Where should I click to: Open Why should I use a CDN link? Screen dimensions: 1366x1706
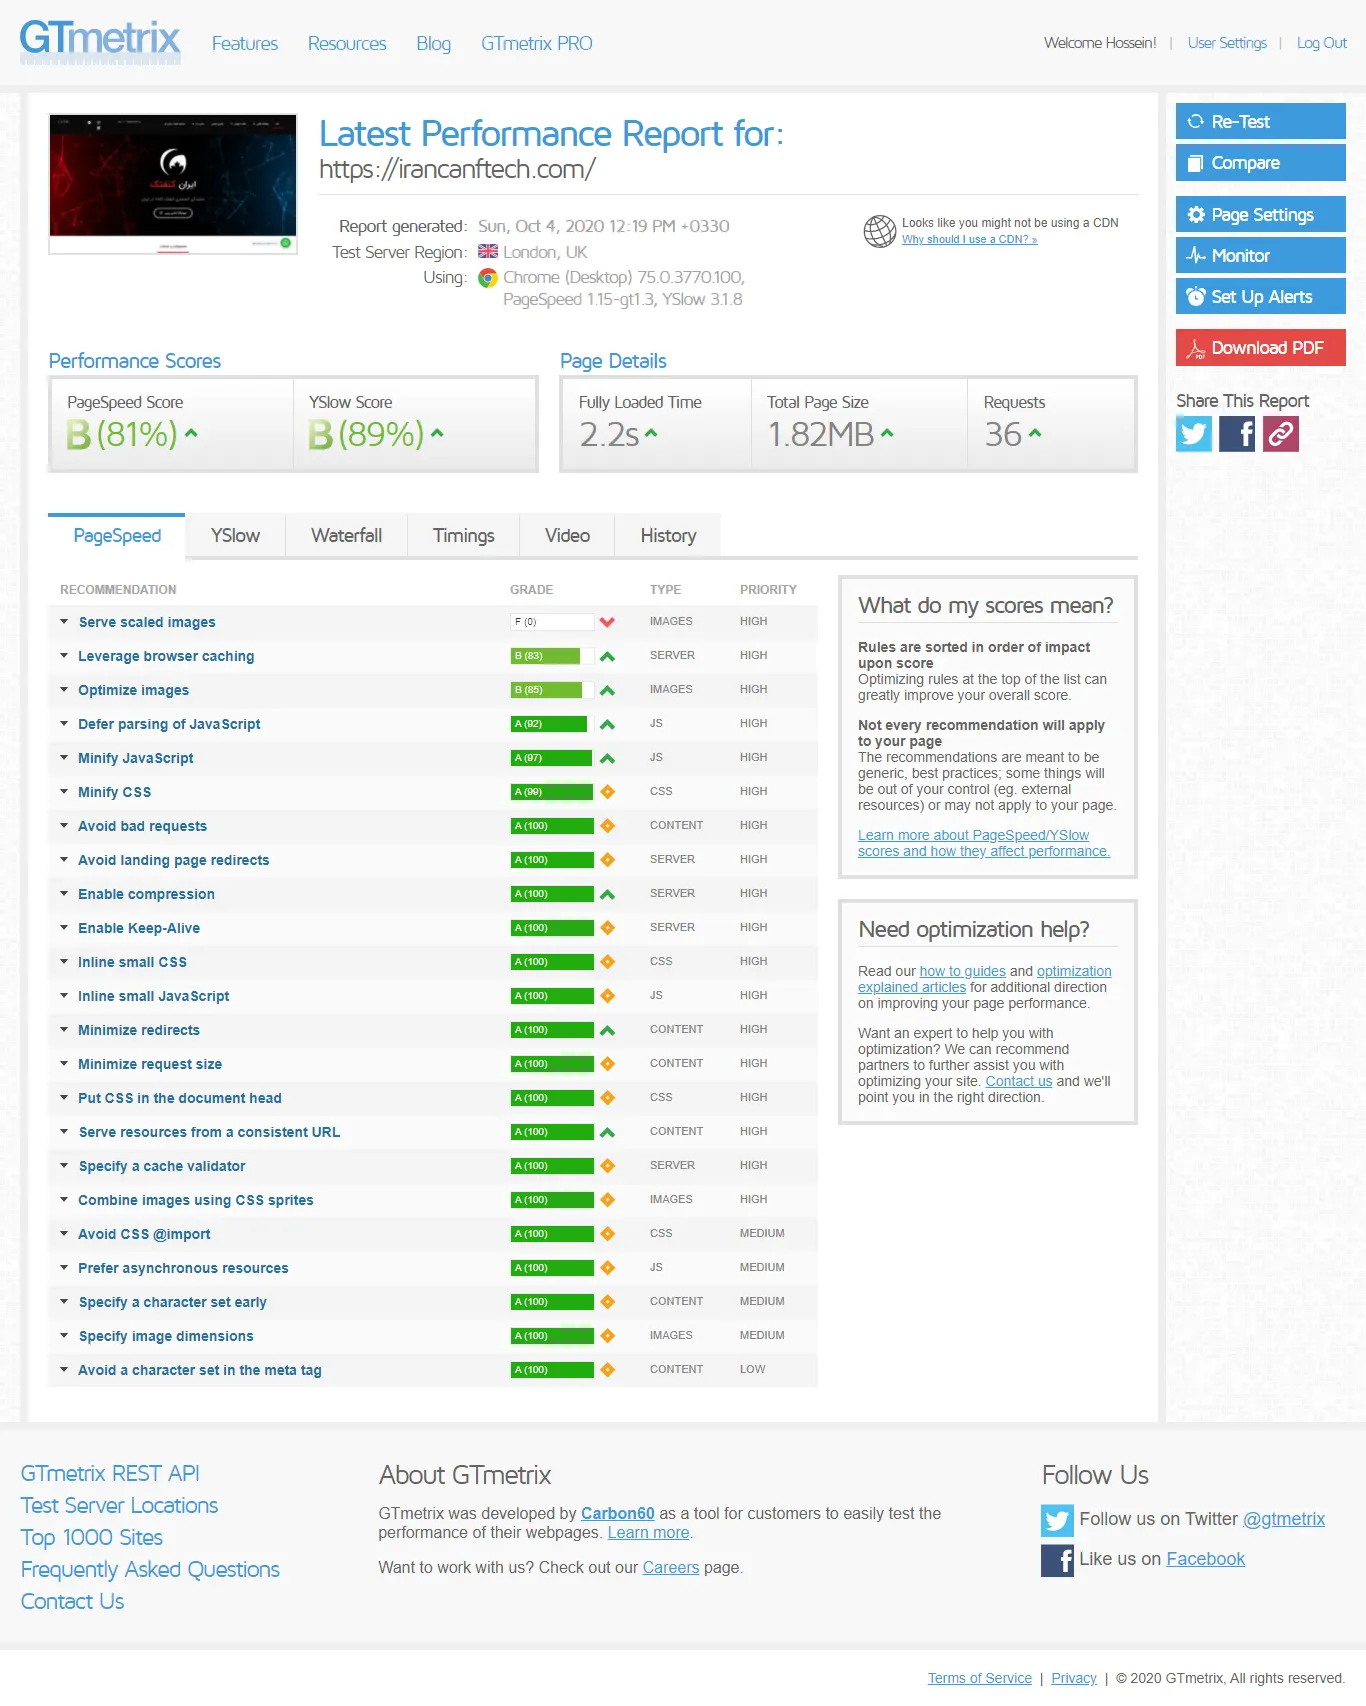pyautogui.click(x=969, y=240)
